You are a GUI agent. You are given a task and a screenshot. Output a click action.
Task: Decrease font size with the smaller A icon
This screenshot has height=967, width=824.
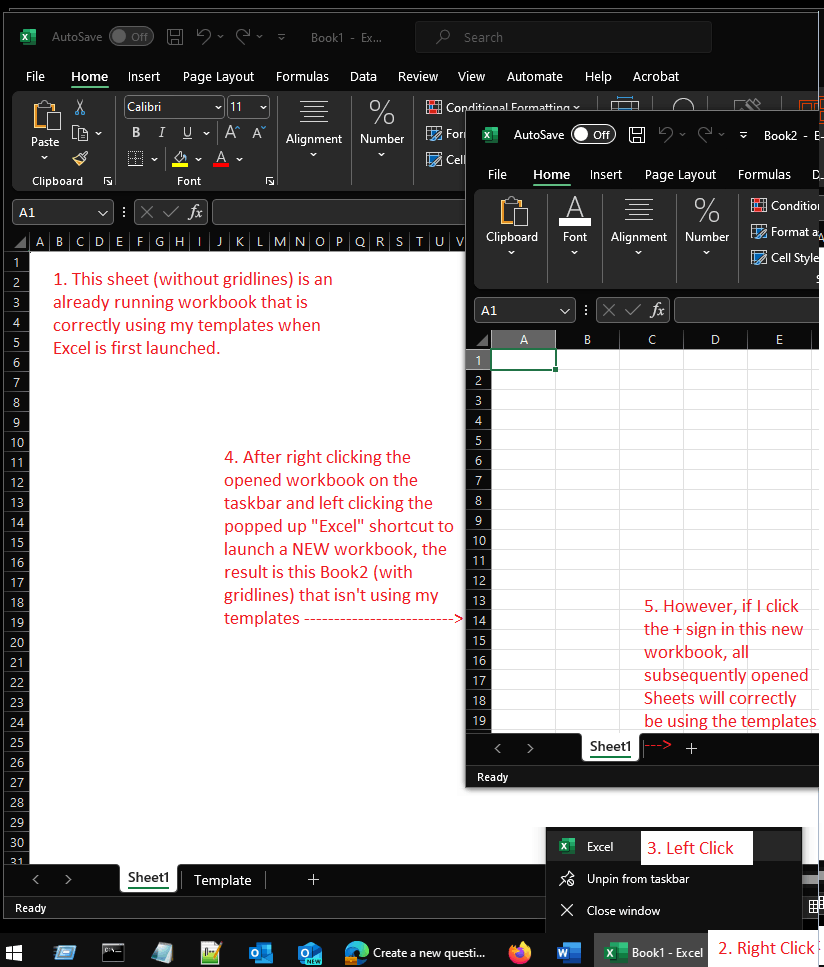click(258, 132)
